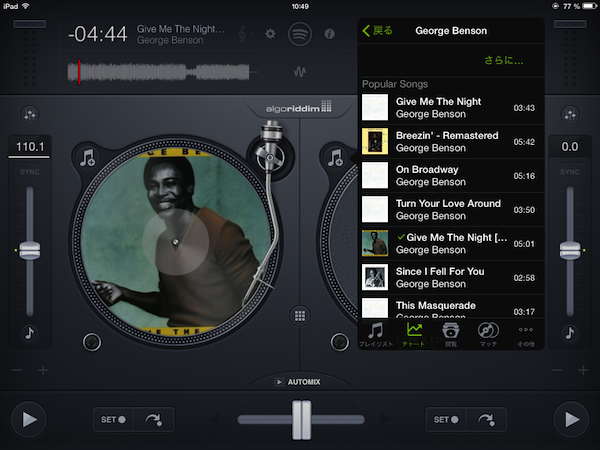Viewport: 600px width, 450px height.
Task: Tap the left turntable record
Action: coord(176,241)
